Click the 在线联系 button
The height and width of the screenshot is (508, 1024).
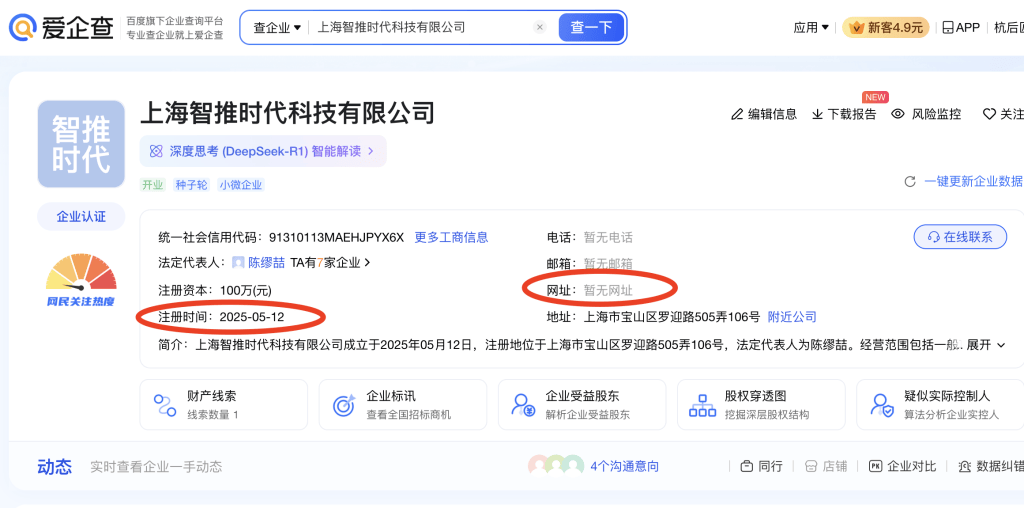click(960, 237)
